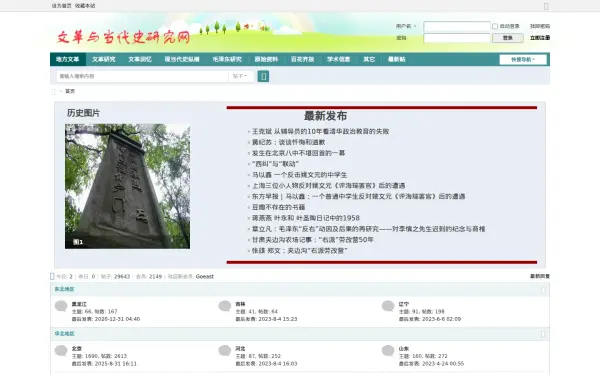Open the post 王克斌 从辅导员的10年看清华政治教育的失败
600x375 pixels.
tap(320, 131)
